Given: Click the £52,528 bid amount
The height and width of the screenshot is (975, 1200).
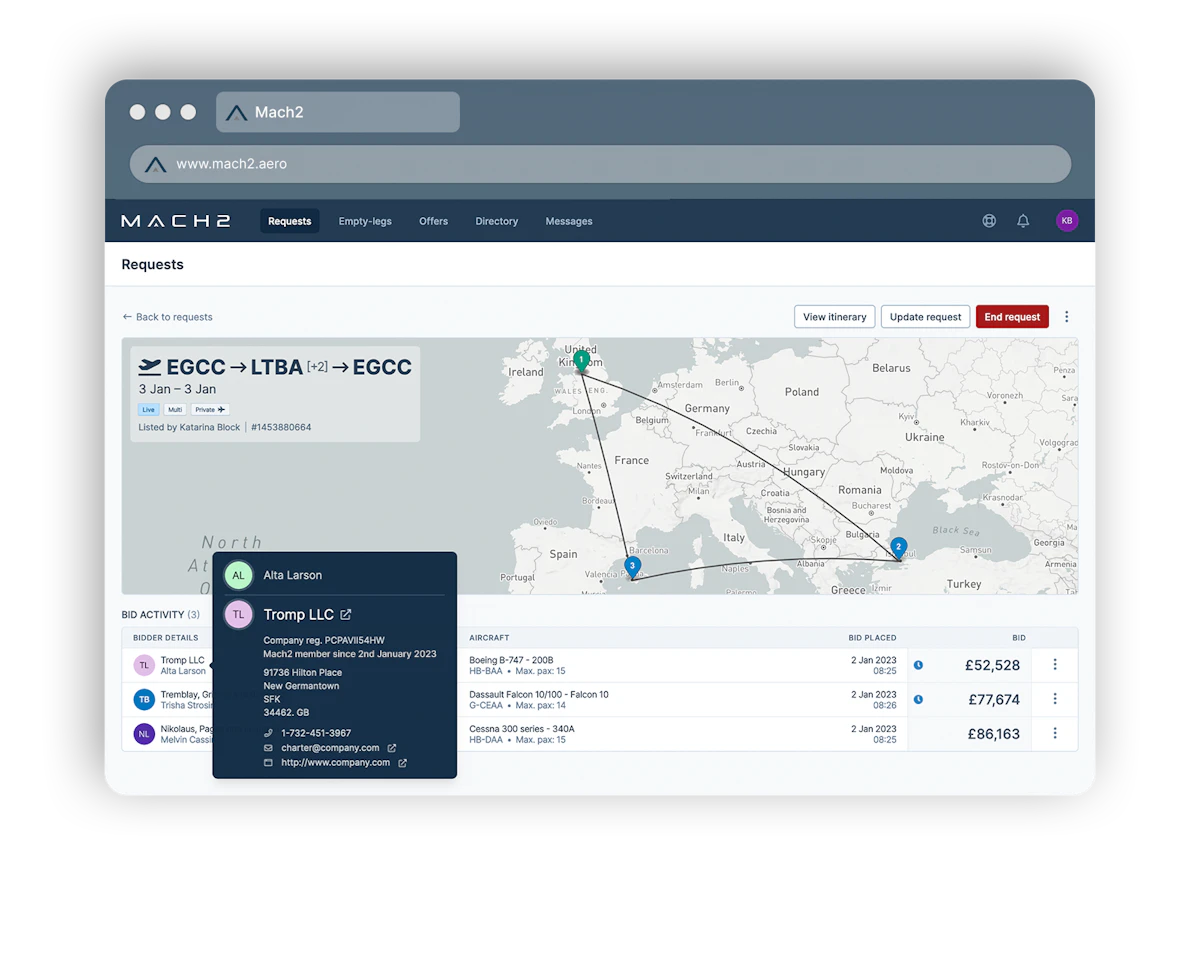Looking at the screenshot, I should (x=992, y=666).
